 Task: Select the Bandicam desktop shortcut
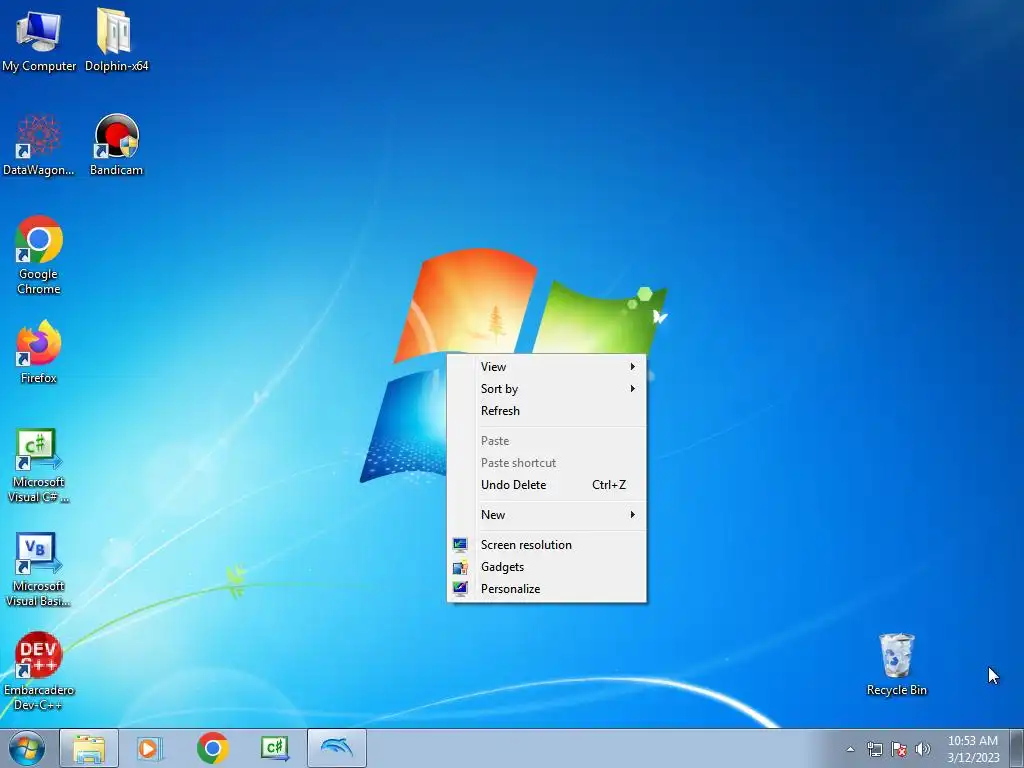(116, 145)
